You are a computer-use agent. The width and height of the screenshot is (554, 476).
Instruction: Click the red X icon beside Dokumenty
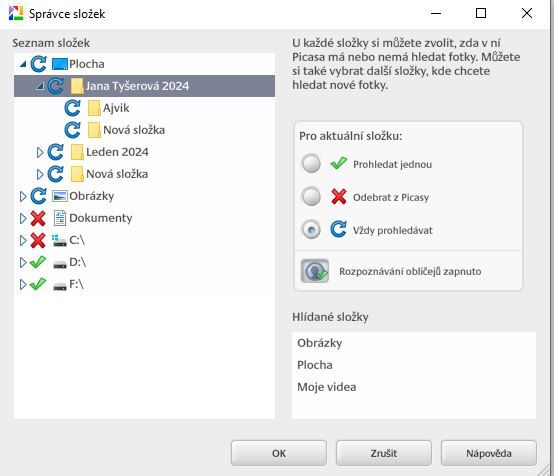pyautogui.click(x=38, y=218)
